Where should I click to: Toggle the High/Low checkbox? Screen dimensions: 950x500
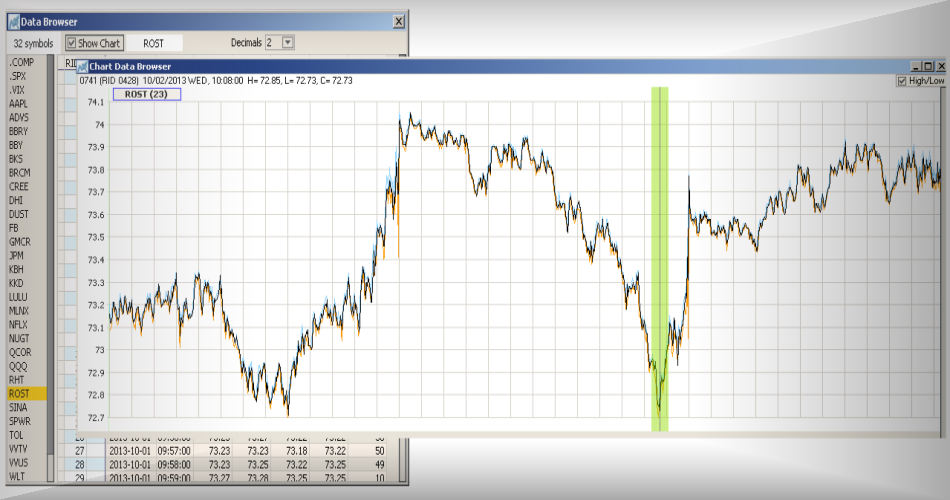pos(903,81)
